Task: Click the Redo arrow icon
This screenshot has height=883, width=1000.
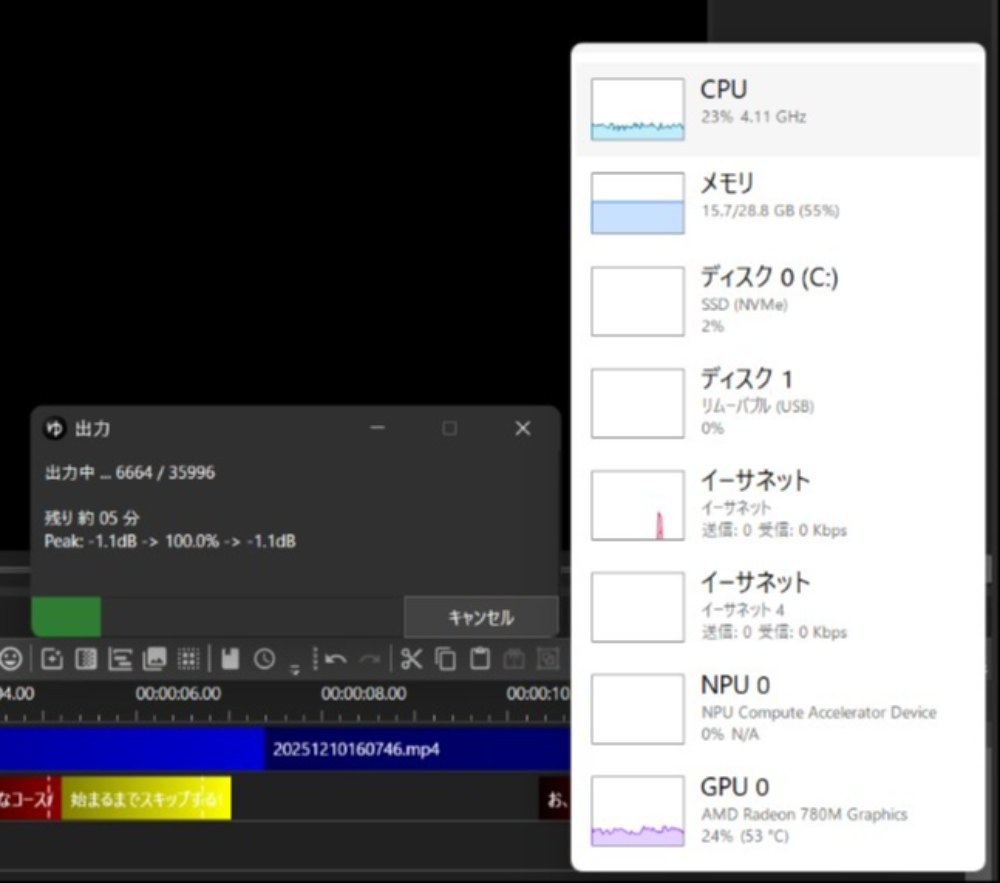Action: 370,659
